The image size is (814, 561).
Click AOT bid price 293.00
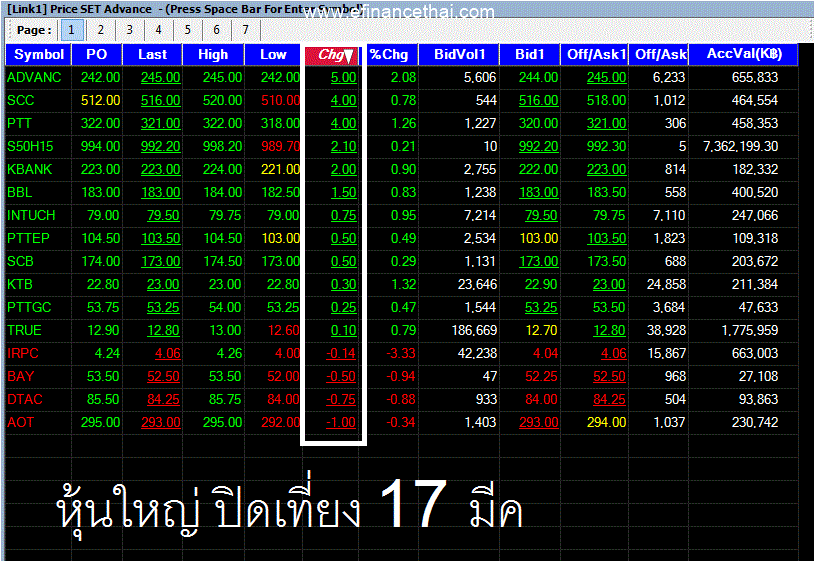[539, 422]
